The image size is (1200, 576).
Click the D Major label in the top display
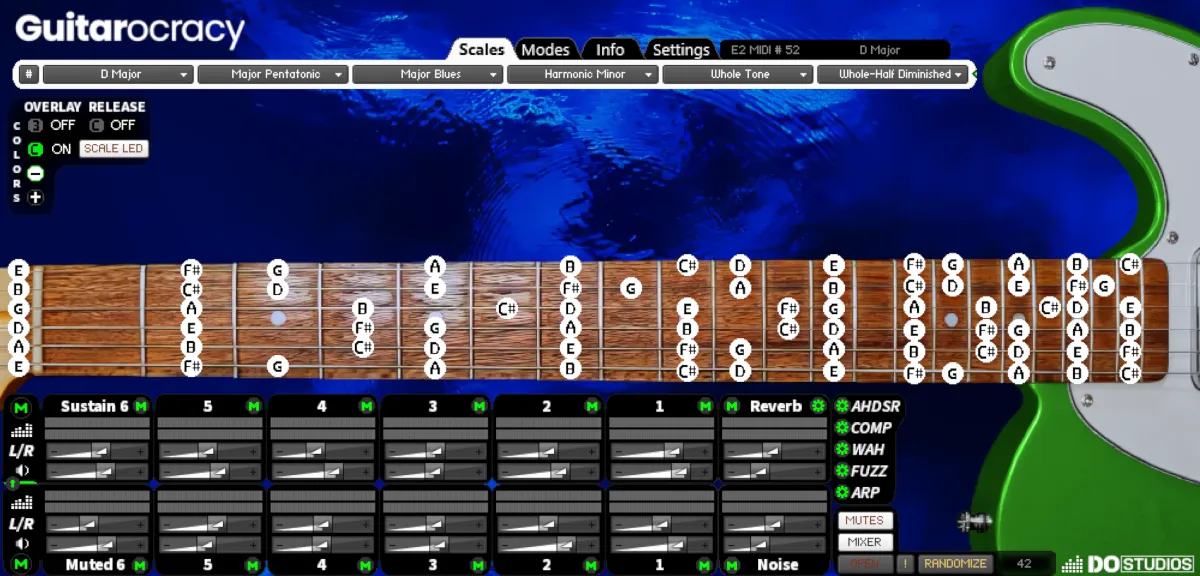(880, 49)
